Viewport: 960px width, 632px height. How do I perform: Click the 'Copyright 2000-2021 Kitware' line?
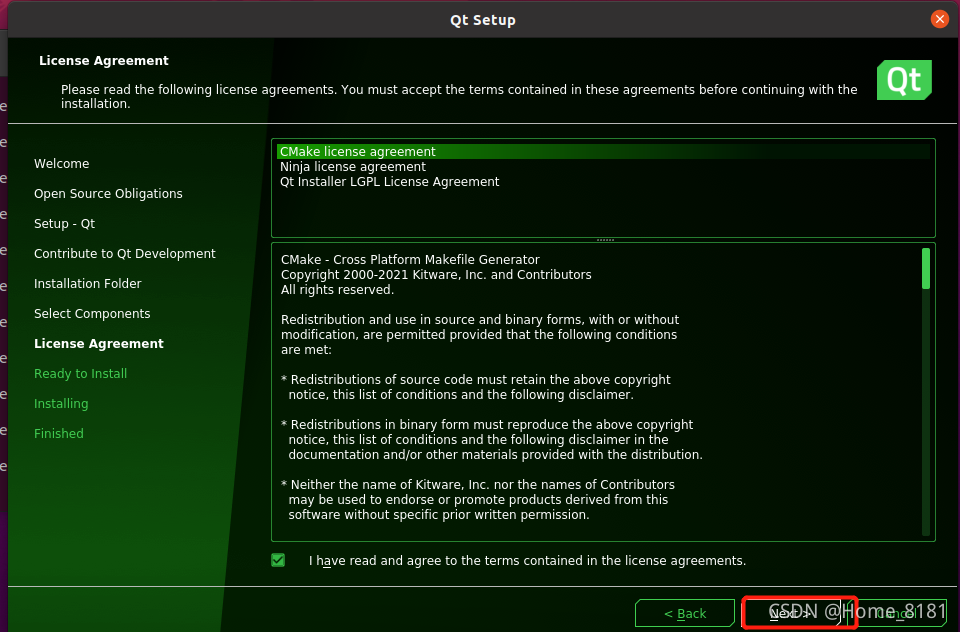[436, 274]
